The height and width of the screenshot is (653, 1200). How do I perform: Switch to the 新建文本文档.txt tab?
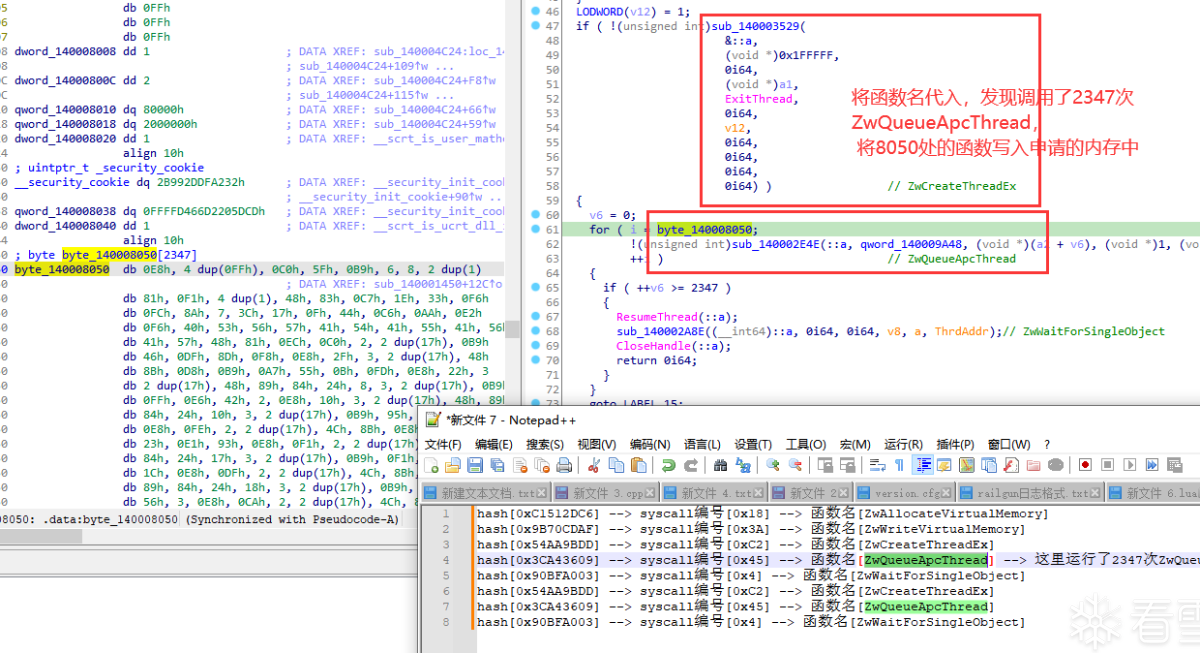click(486, 493)
